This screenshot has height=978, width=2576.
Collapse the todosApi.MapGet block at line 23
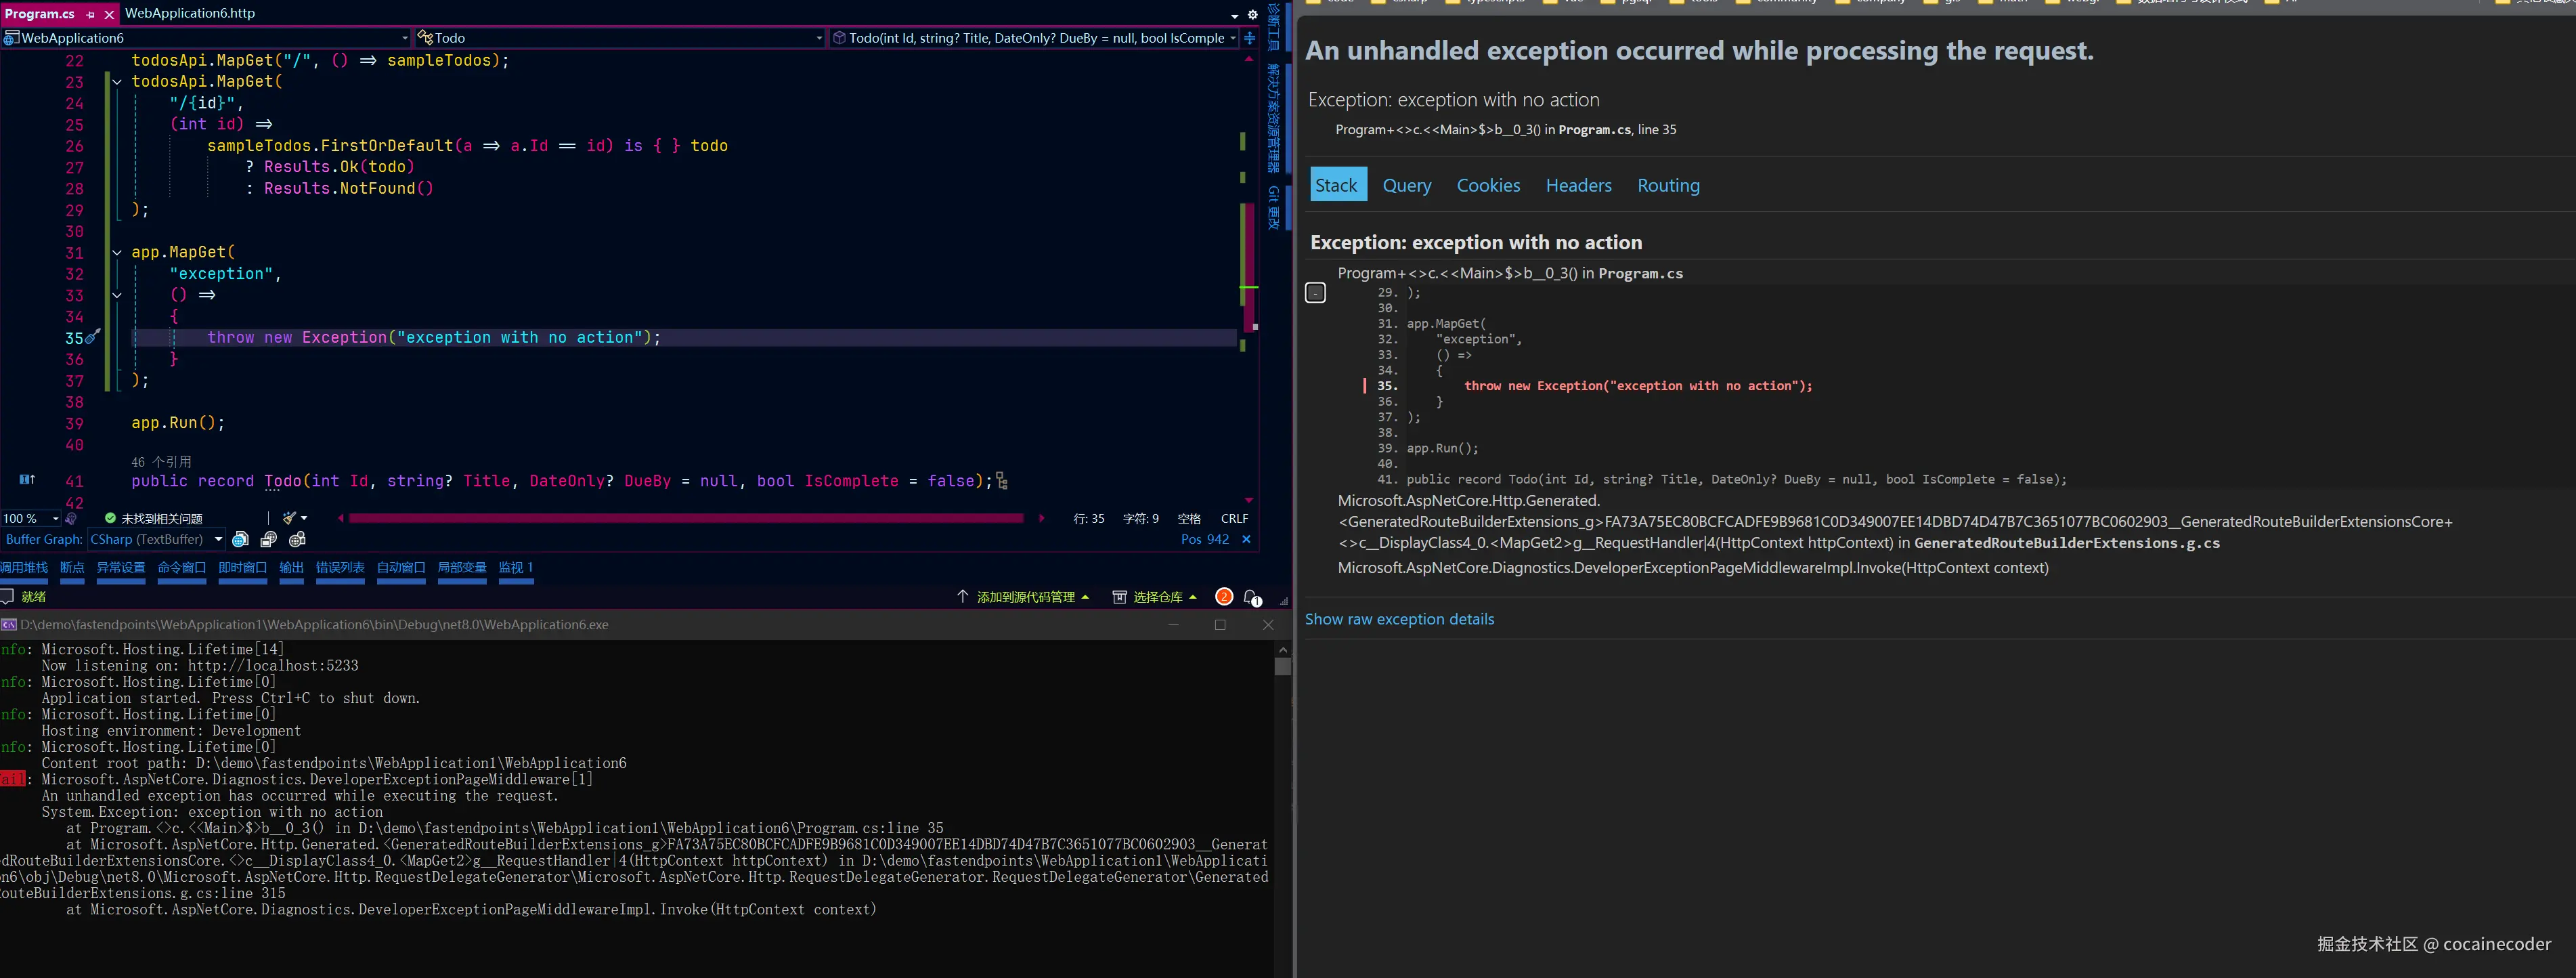click(x=117, y=82)
